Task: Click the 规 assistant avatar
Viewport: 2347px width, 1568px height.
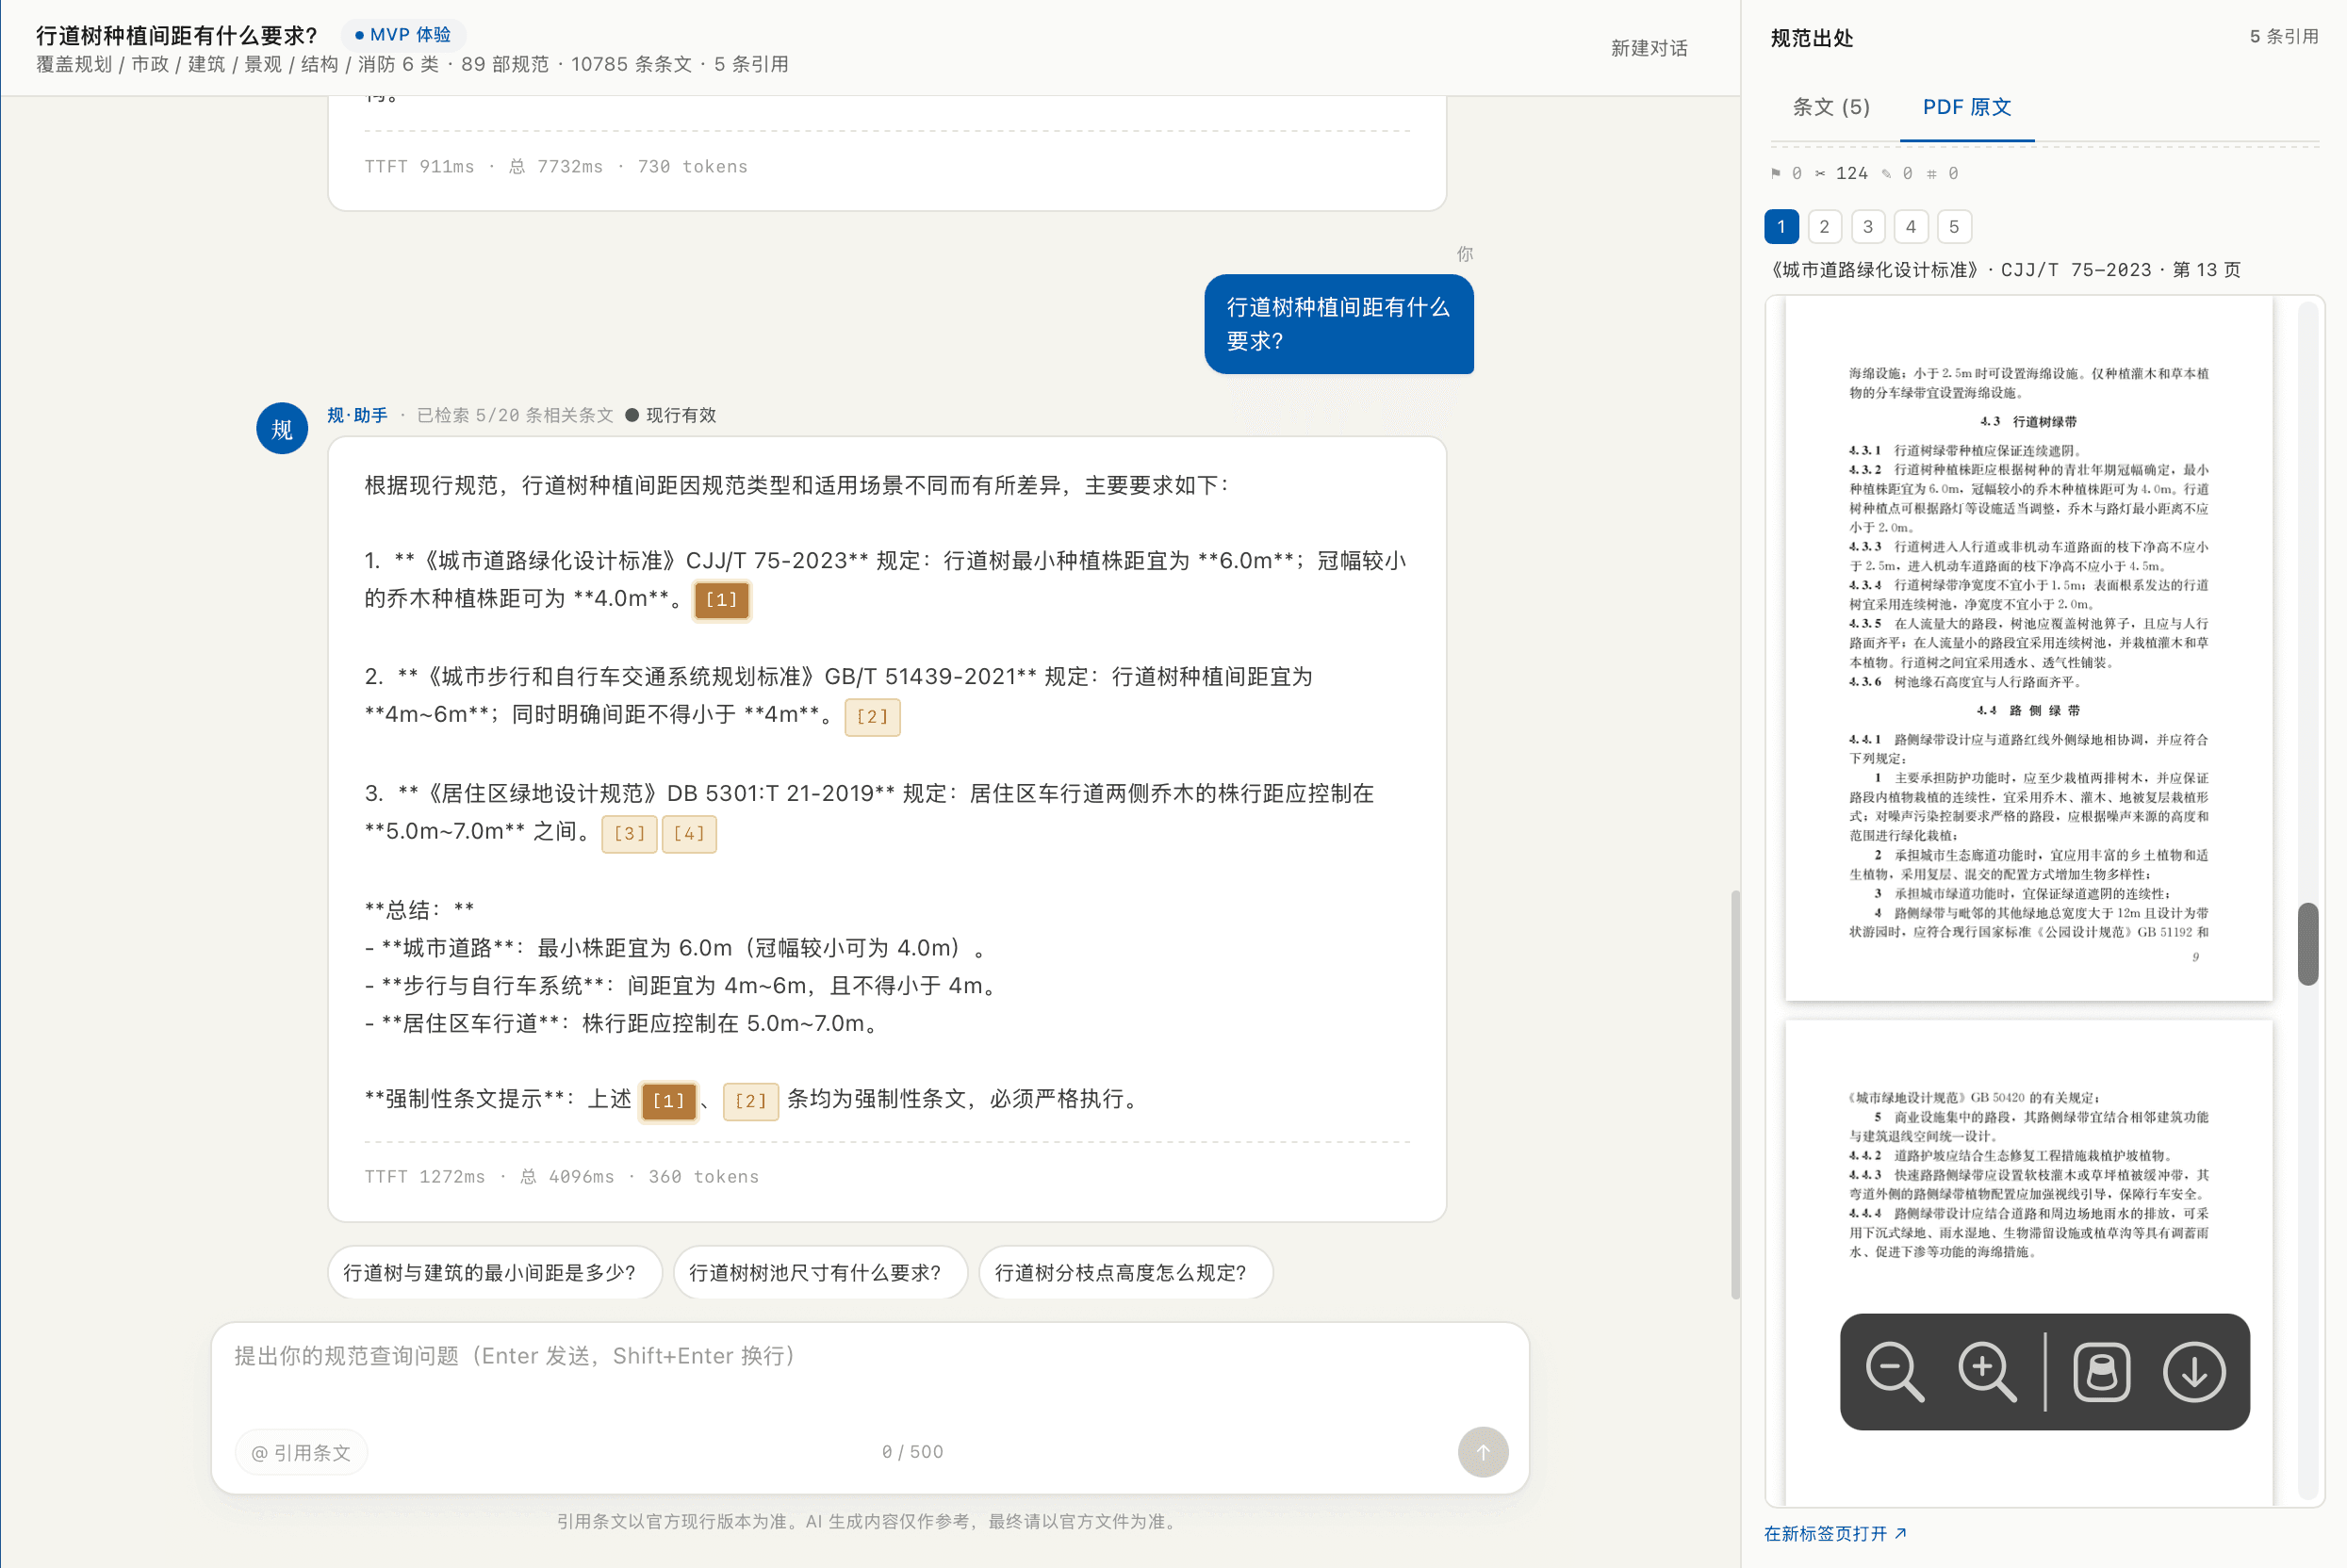Action: [282, 429]
